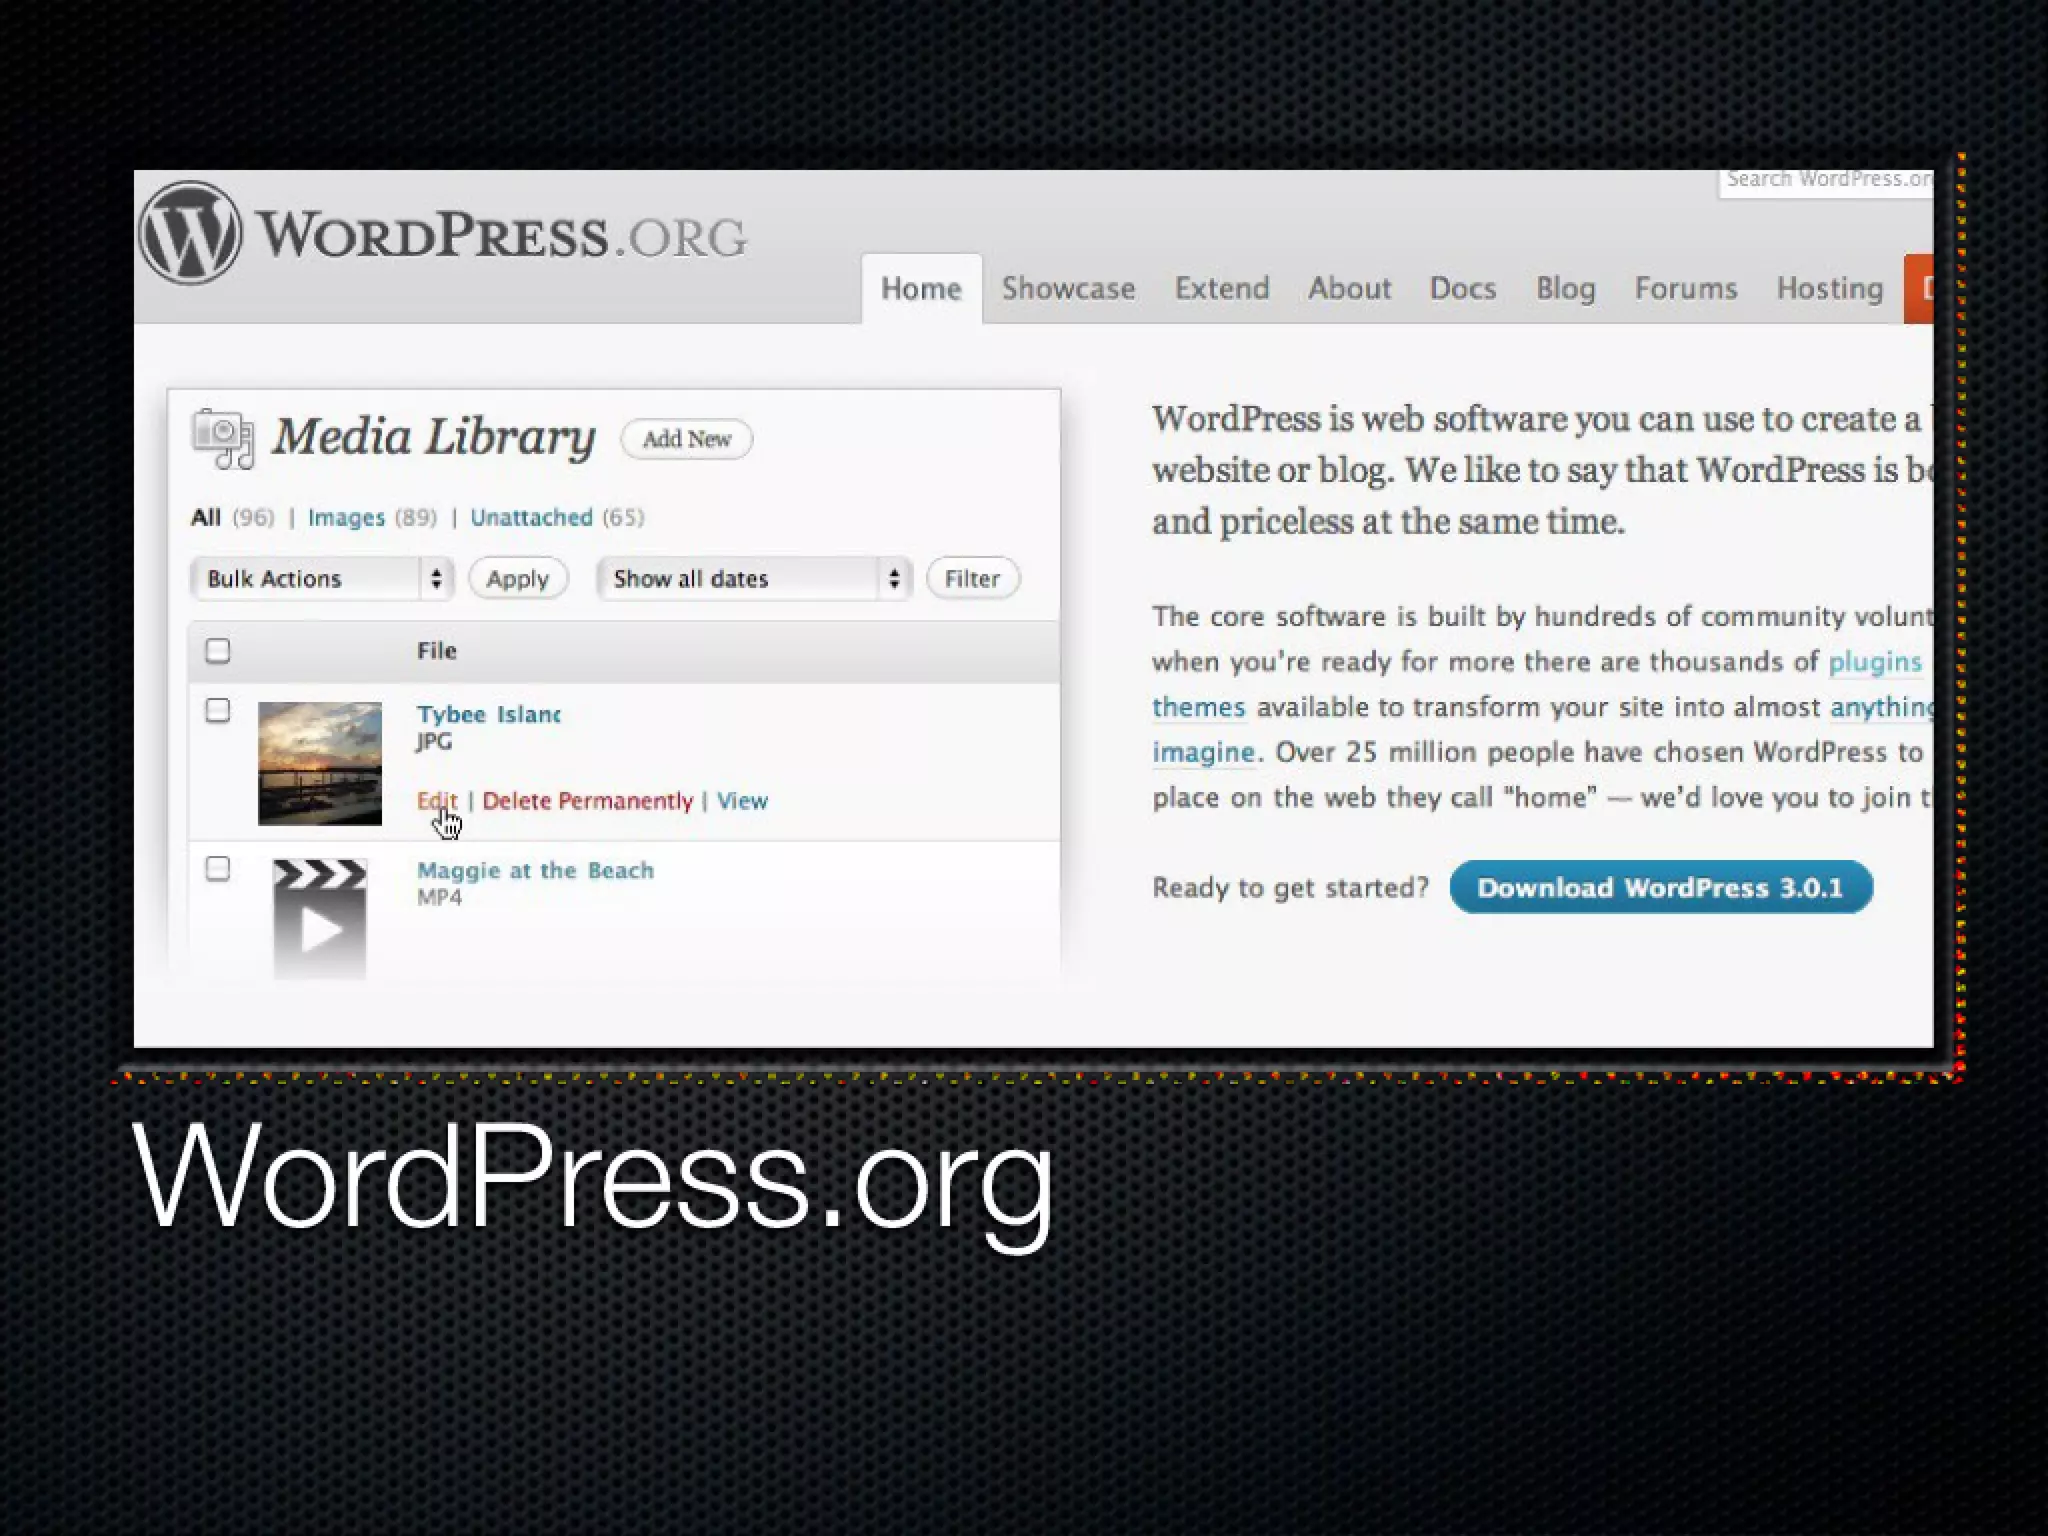Open the Bulk Actions dropdown
Viewport: 2048px width, 1536px height.
[322, 579]
